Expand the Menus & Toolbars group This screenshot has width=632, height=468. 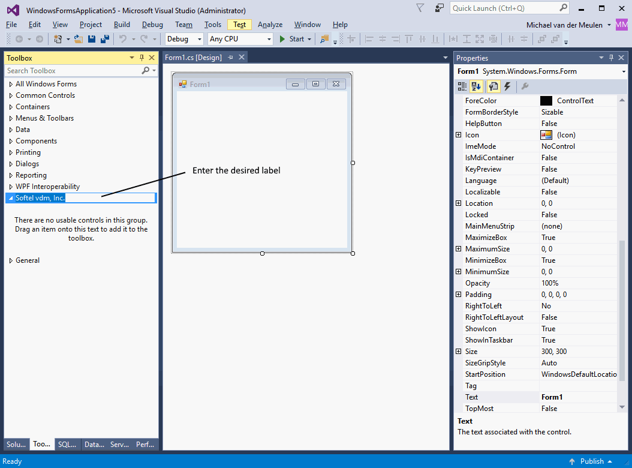(x=11, y=119)
